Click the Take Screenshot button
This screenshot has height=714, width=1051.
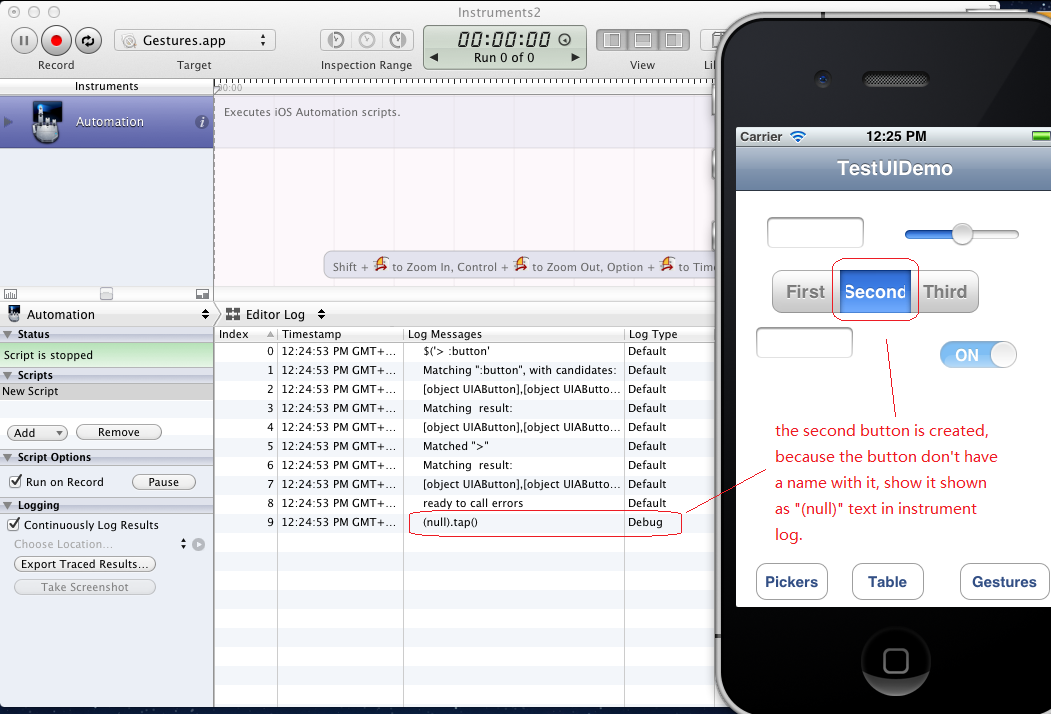coord(84,587)
